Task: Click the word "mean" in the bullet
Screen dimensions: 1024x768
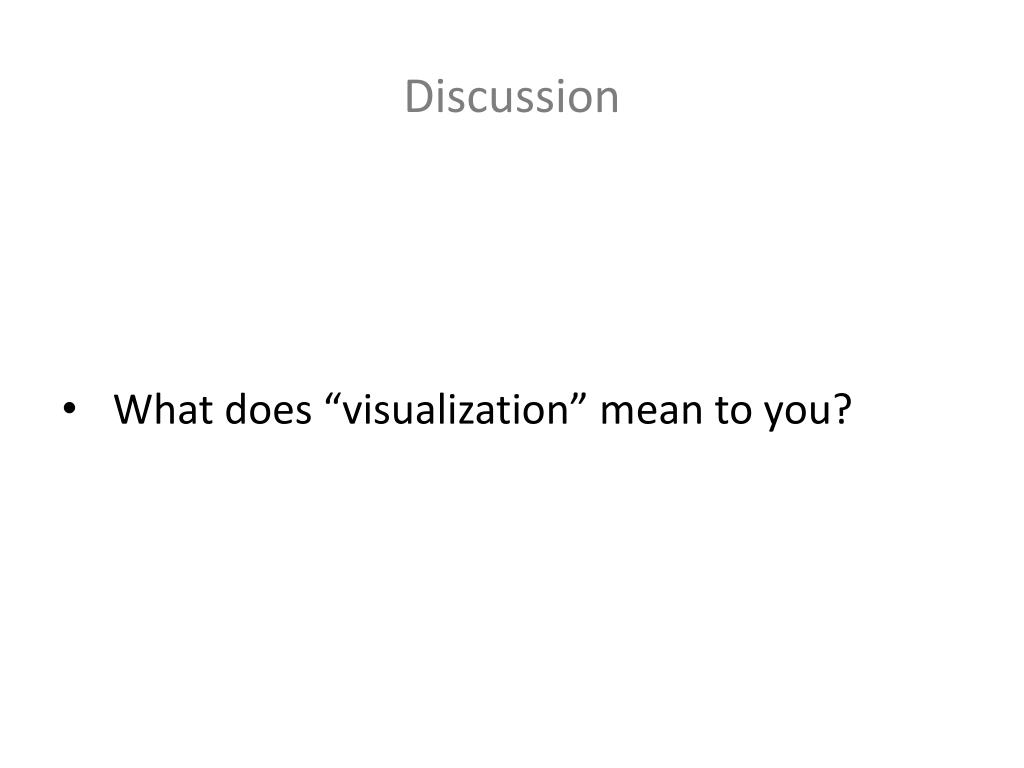Action: click(651, 413)
